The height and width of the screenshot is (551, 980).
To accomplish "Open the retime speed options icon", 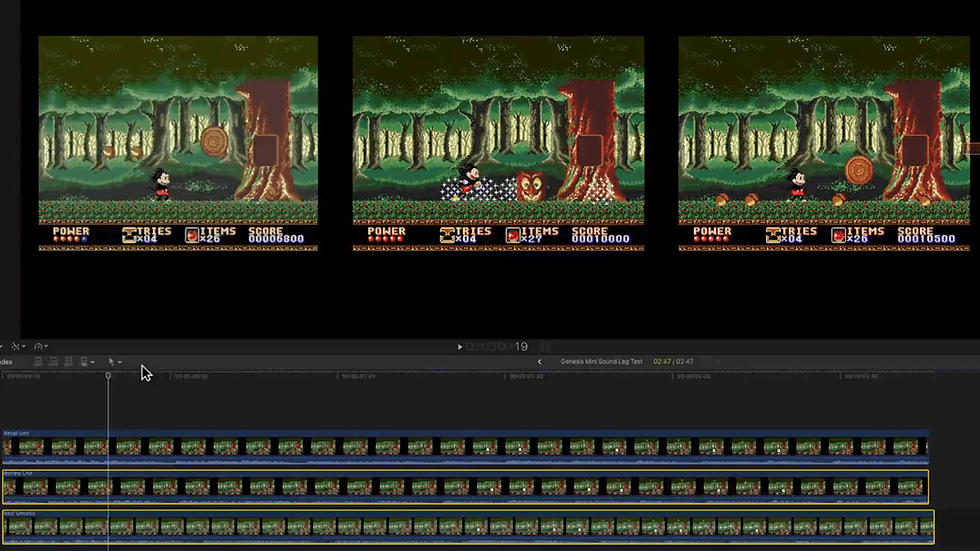I will pos(41,346).
